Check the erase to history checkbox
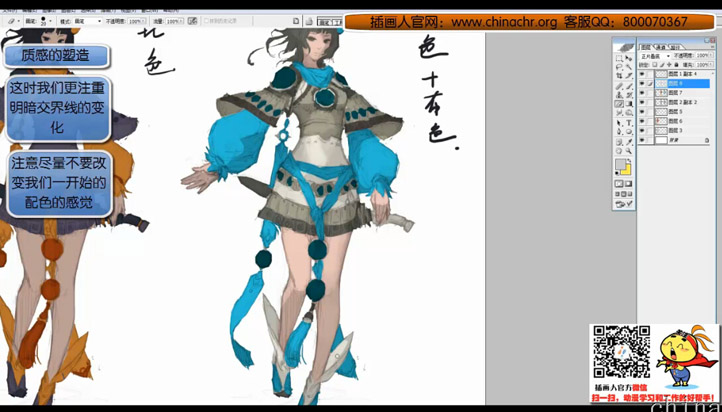 click(x=206, y=21)
